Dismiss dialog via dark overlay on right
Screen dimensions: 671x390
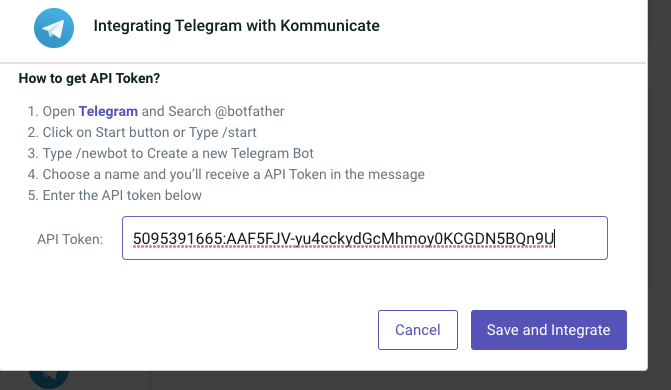(x=659, y=193)
